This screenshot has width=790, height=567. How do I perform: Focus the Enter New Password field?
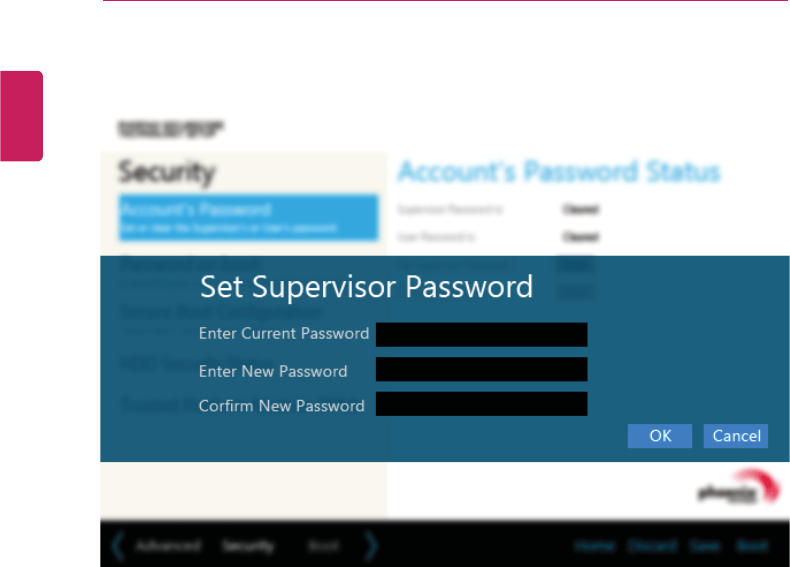[x=481, y=369]
